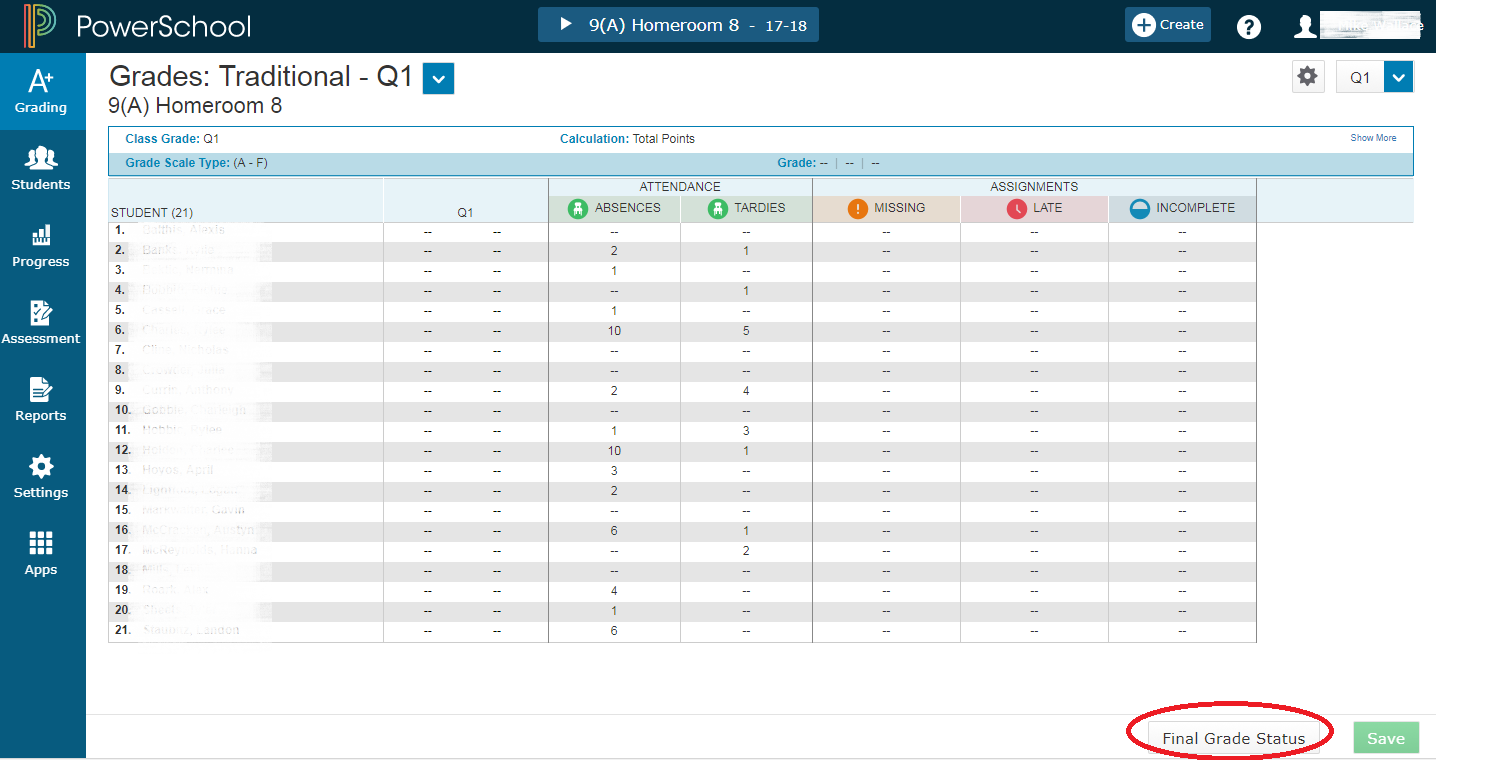Click the Save button

coord(1386,738)
